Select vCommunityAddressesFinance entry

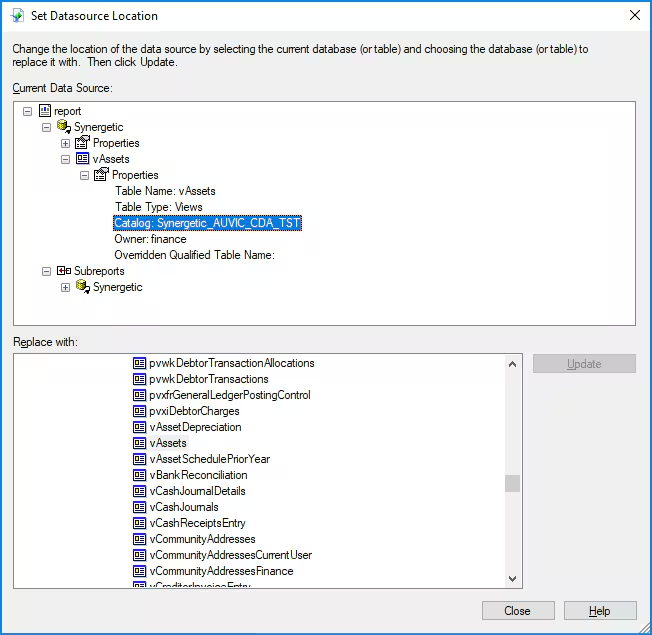click(221, 571)
